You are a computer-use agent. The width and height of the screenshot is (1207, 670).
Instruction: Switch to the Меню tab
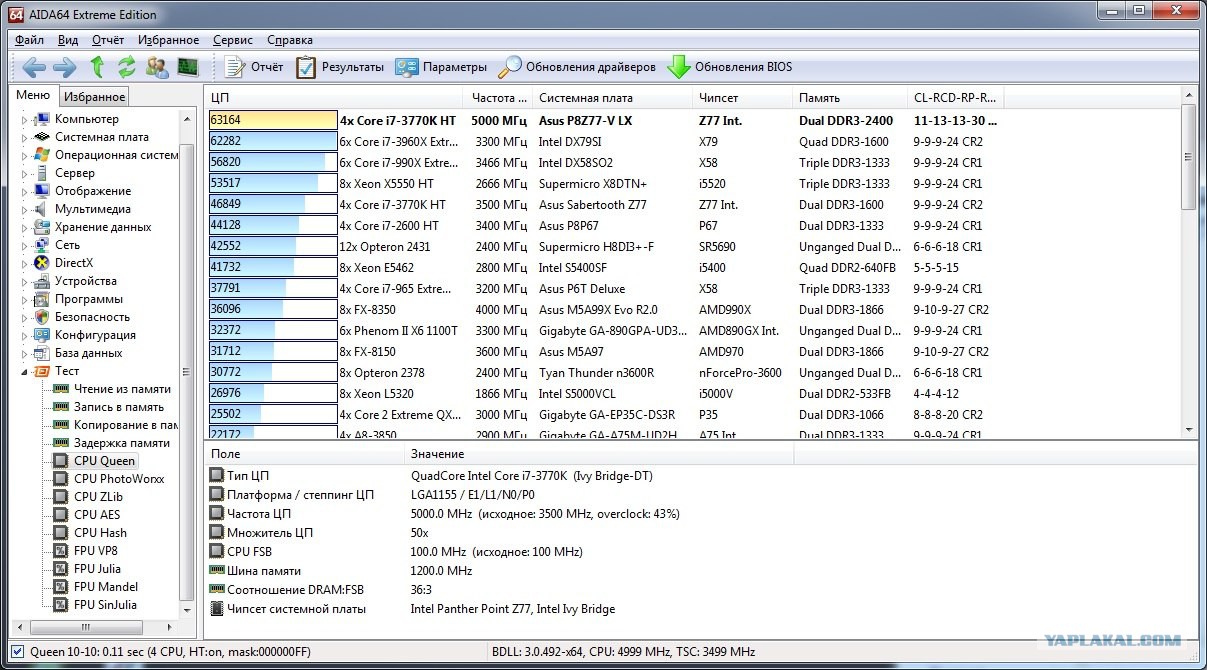[x=33, y=95]
